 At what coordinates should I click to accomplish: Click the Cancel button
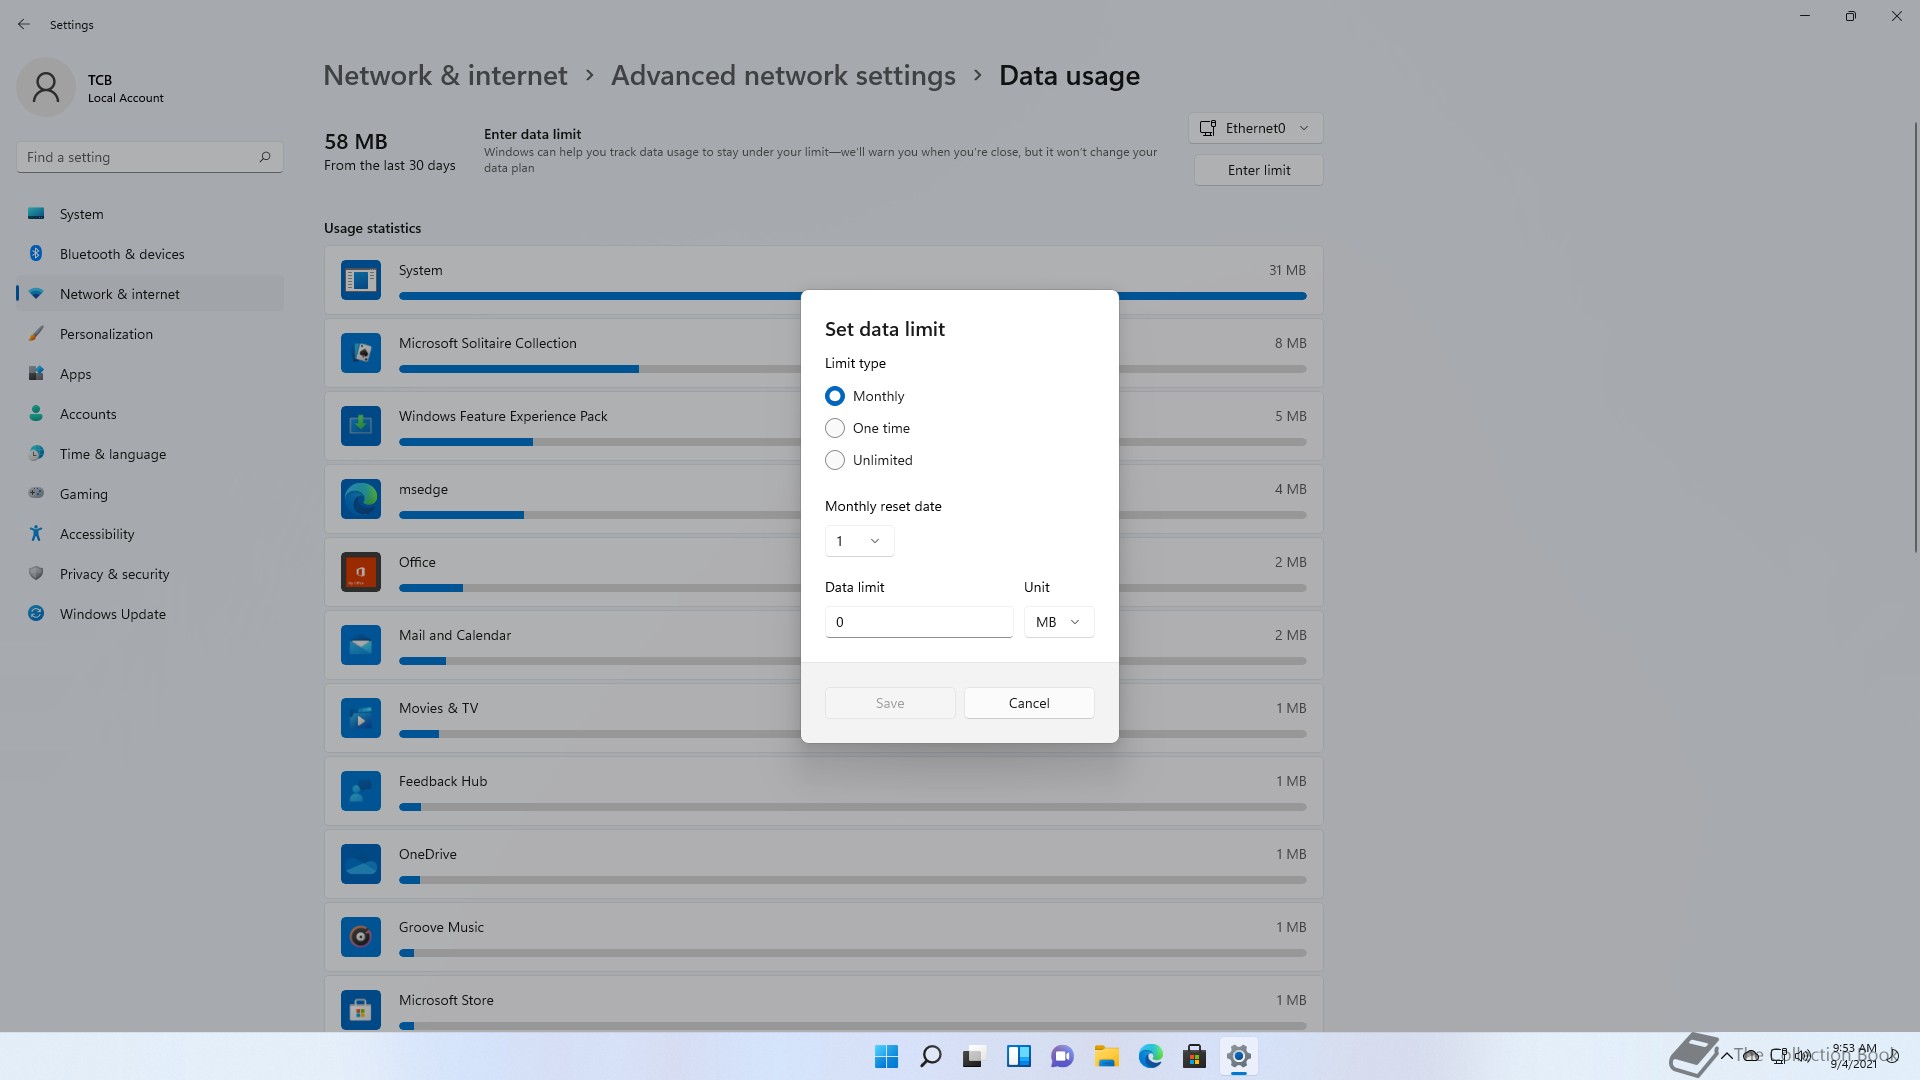point(1028,703)
